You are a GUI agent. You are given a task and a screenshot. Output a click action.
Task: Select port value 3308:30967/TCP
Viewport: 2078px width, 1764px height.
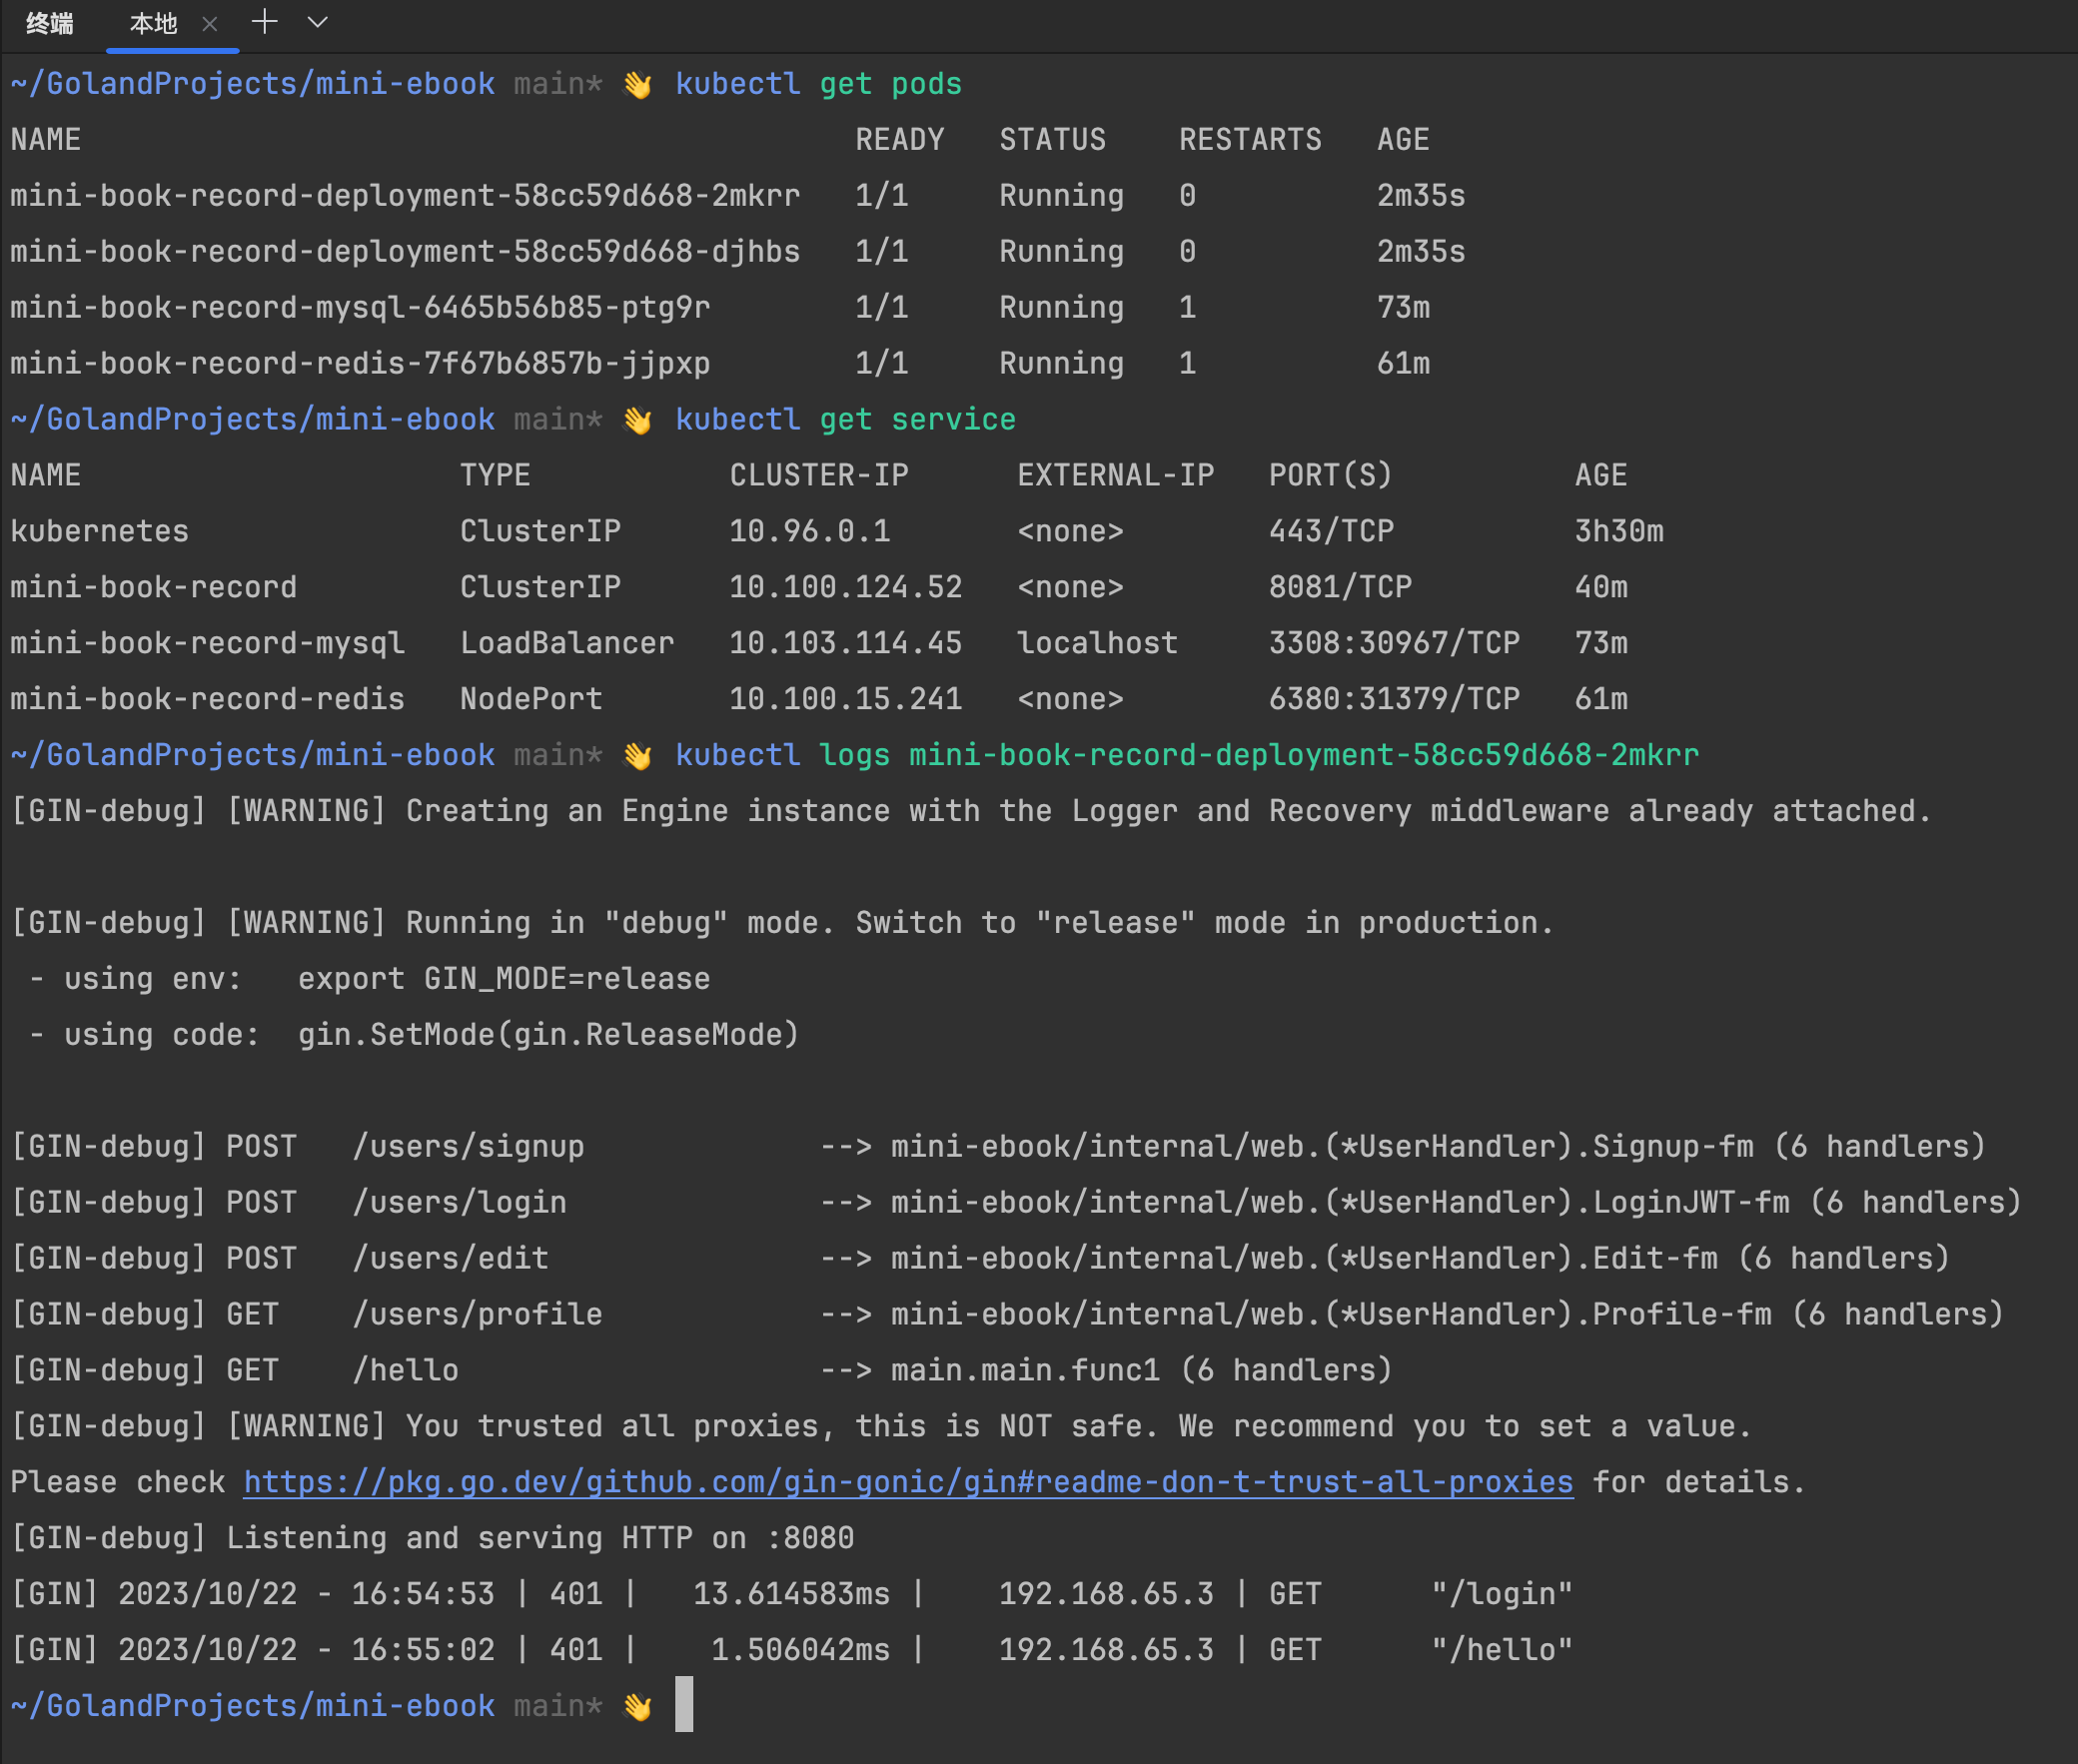coord(1394,643)
